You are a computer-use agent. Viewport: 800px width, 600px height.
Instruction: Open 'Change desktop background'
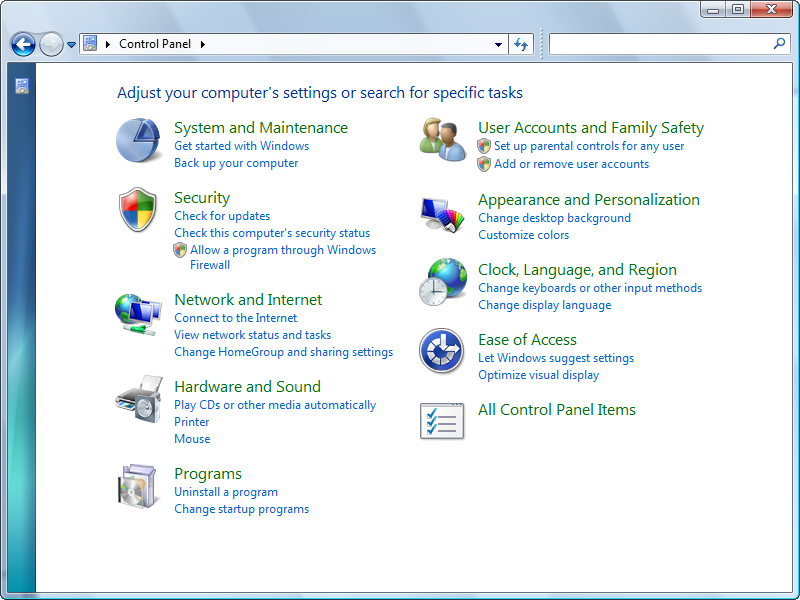point(553,217)
